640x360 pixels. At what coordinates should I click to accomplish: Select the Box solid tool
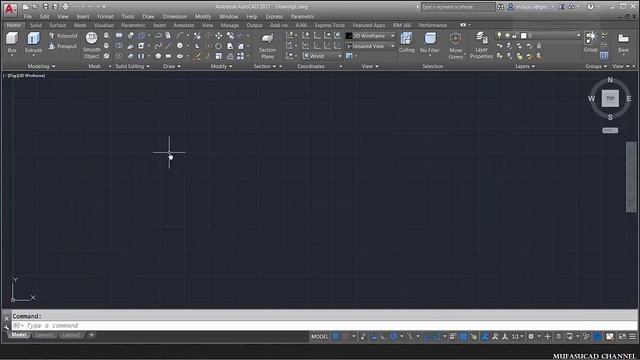12,43
